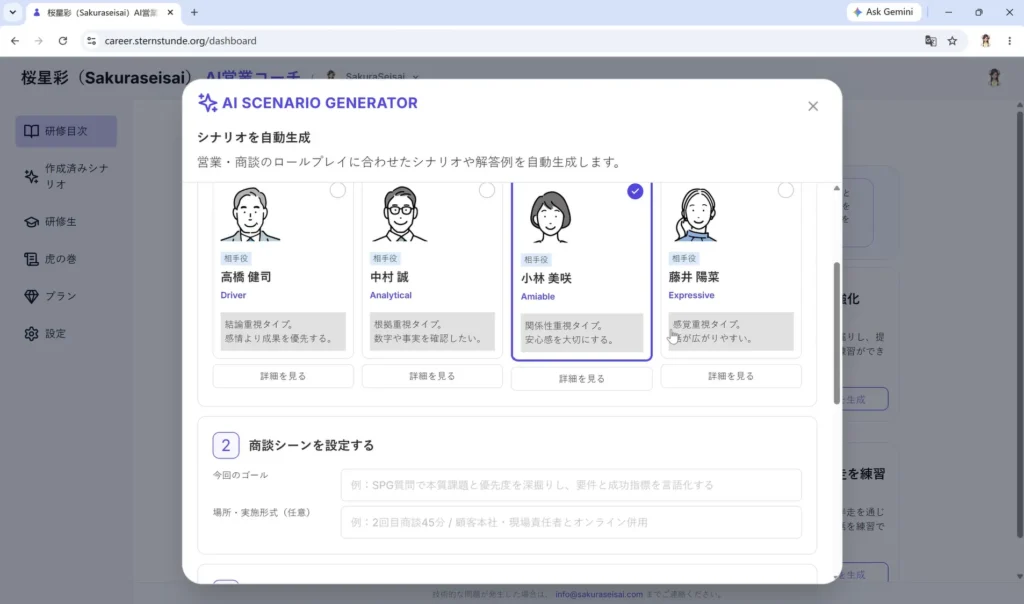Bookmark the page with the star icon
Viewport: 1024px width, 604px height.
pos(952,40)
